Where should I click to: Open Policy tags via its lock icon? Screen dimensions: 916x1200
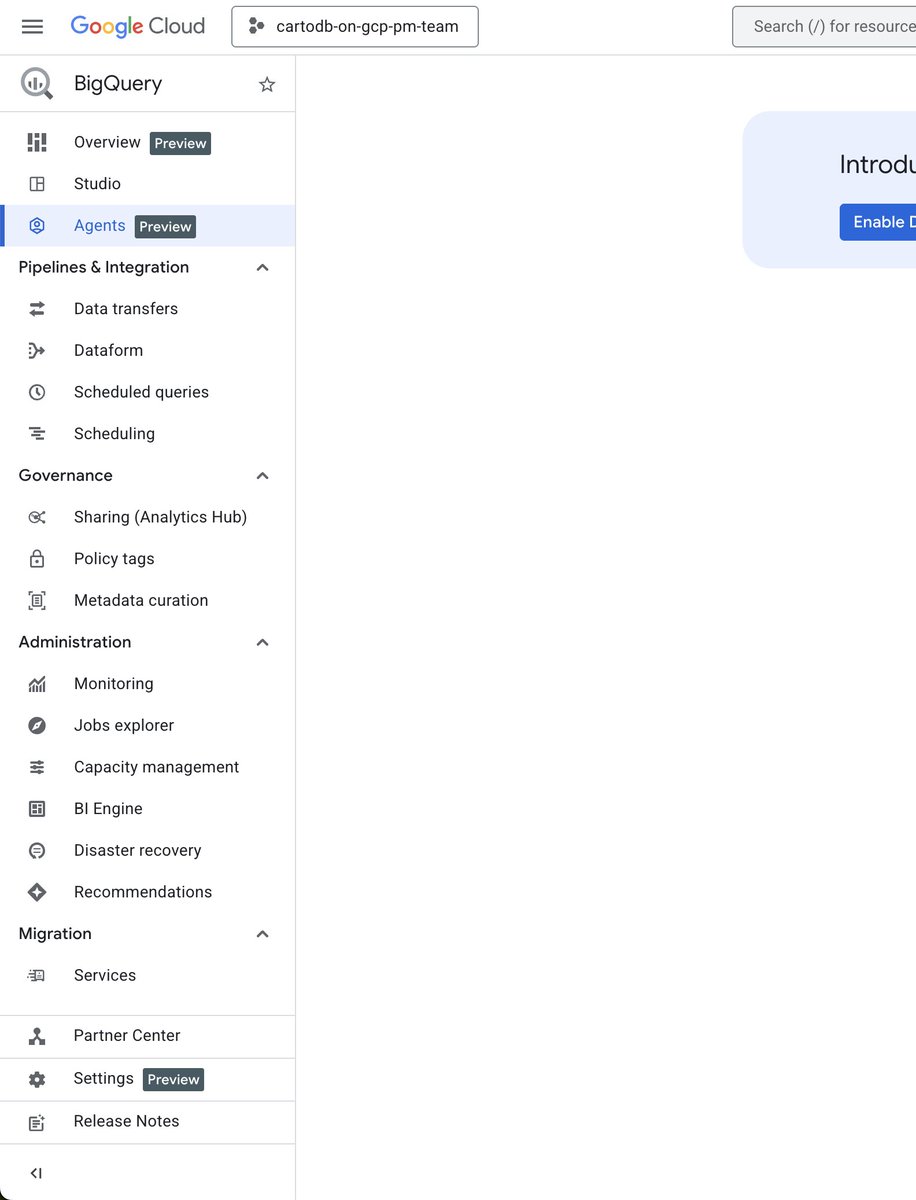[37, 559]
